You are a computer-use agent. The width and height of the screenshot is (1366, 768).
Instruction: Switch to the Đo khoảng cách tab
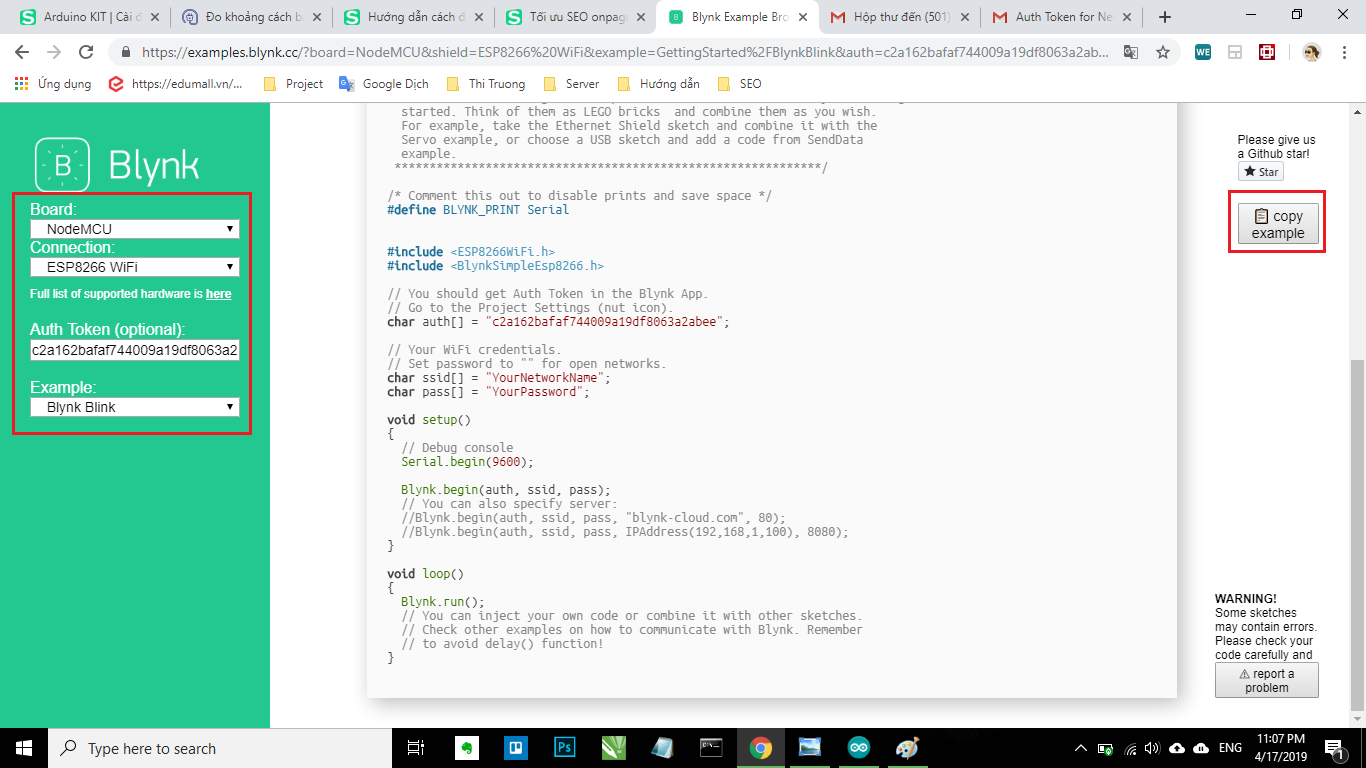(x=249, y=17)
